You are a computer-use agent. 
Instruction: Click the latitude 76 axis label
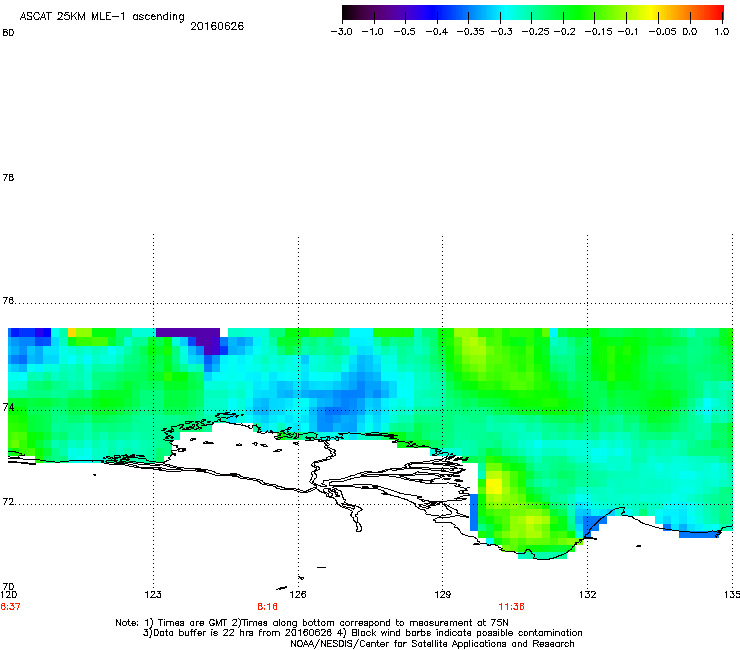click(x=8, y=301)
